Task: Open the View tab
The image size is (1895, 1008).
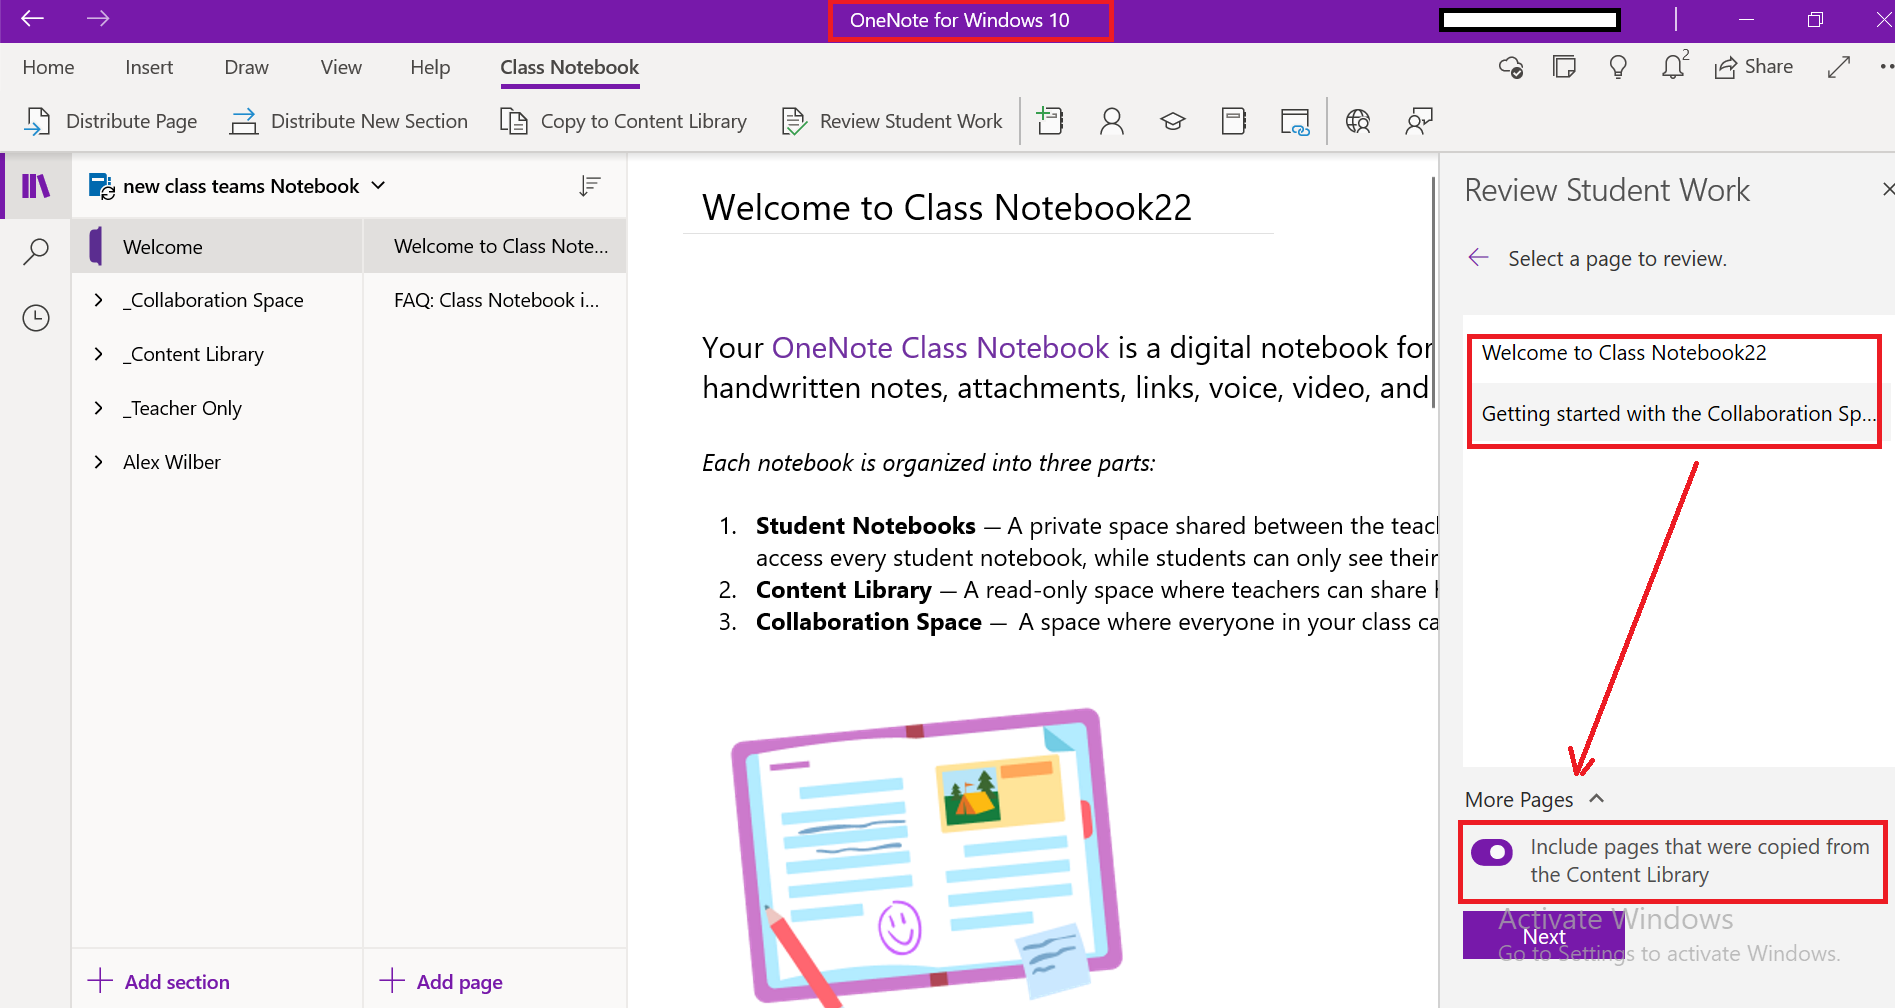Action: pos(341,67)
